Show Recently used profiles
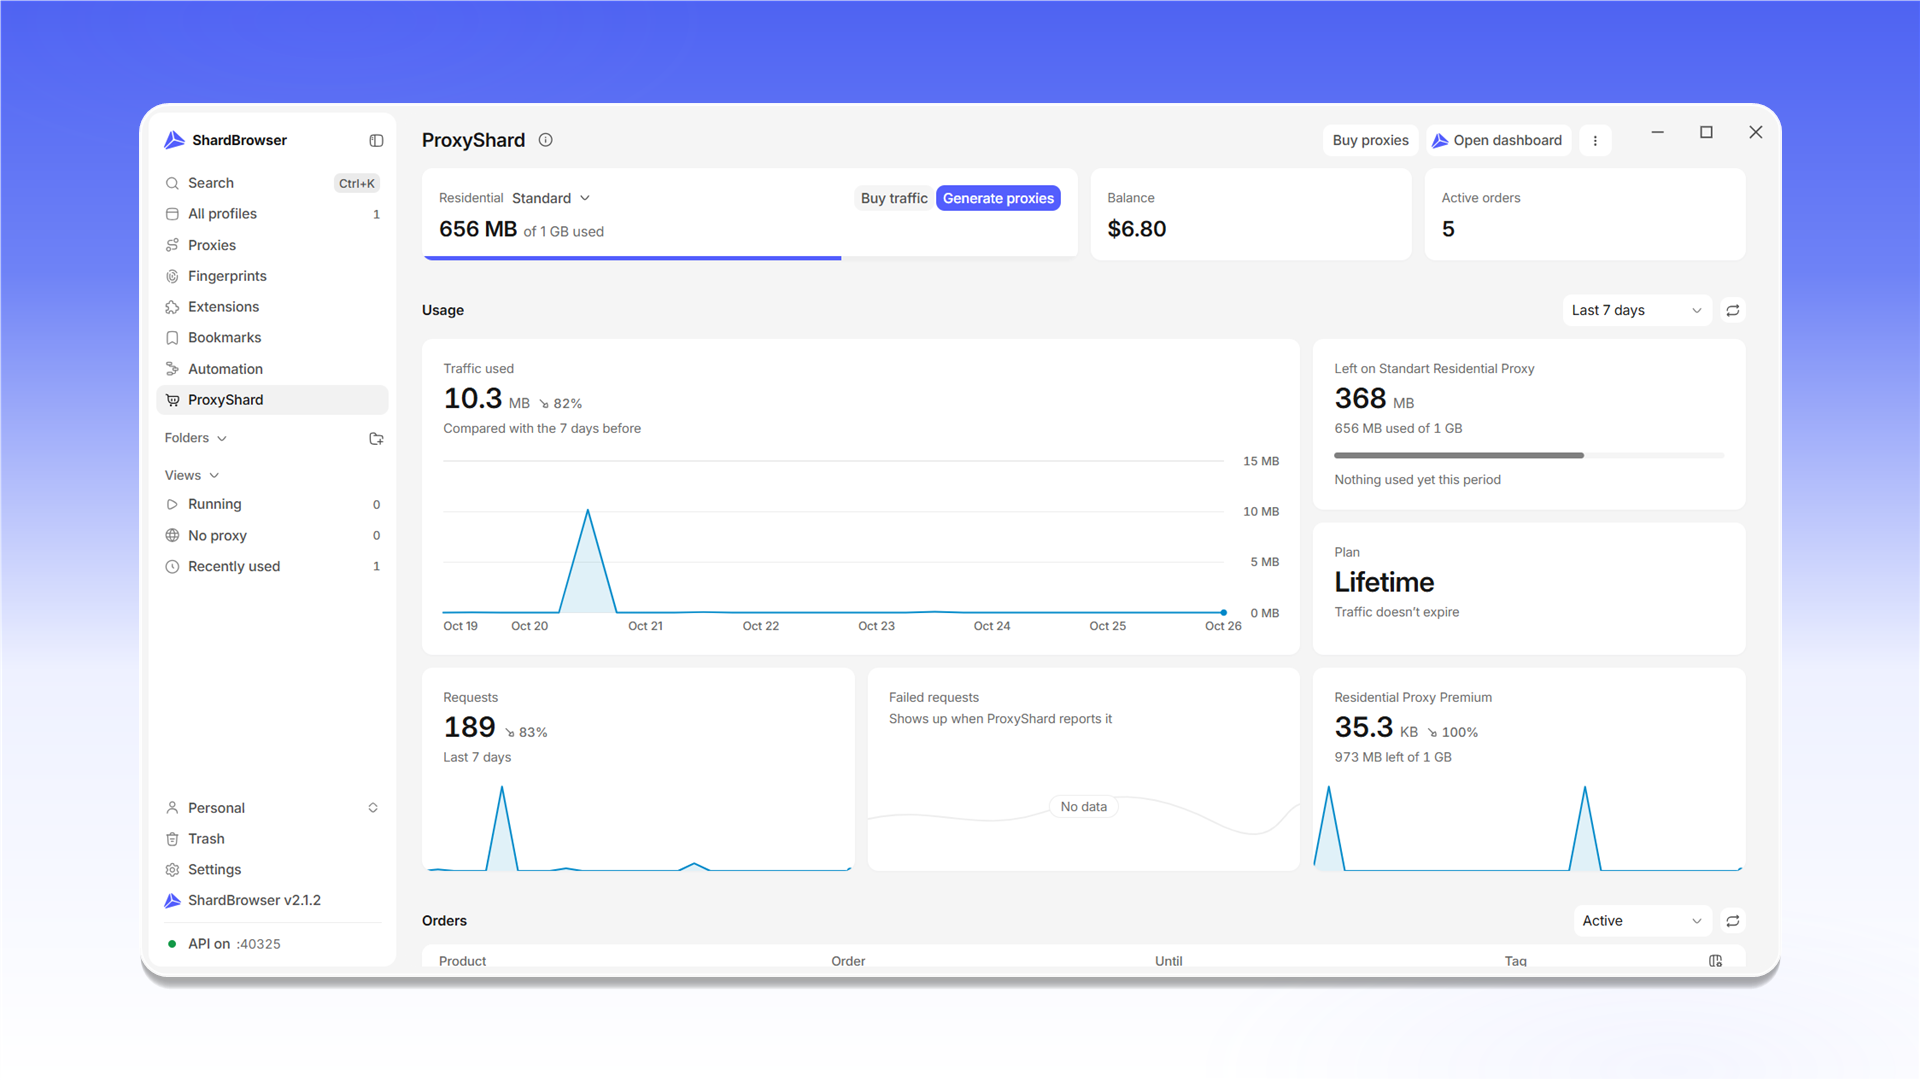 tap(272, 566)
